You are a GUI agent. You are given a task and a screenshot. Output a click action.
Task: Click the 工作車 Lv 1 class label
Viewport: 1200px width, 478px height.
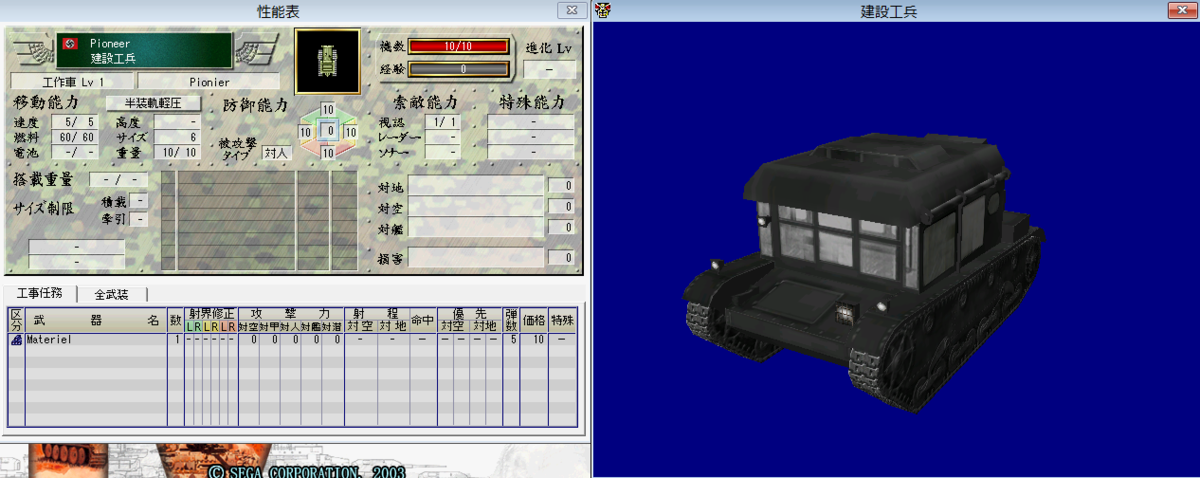[72, 81]
